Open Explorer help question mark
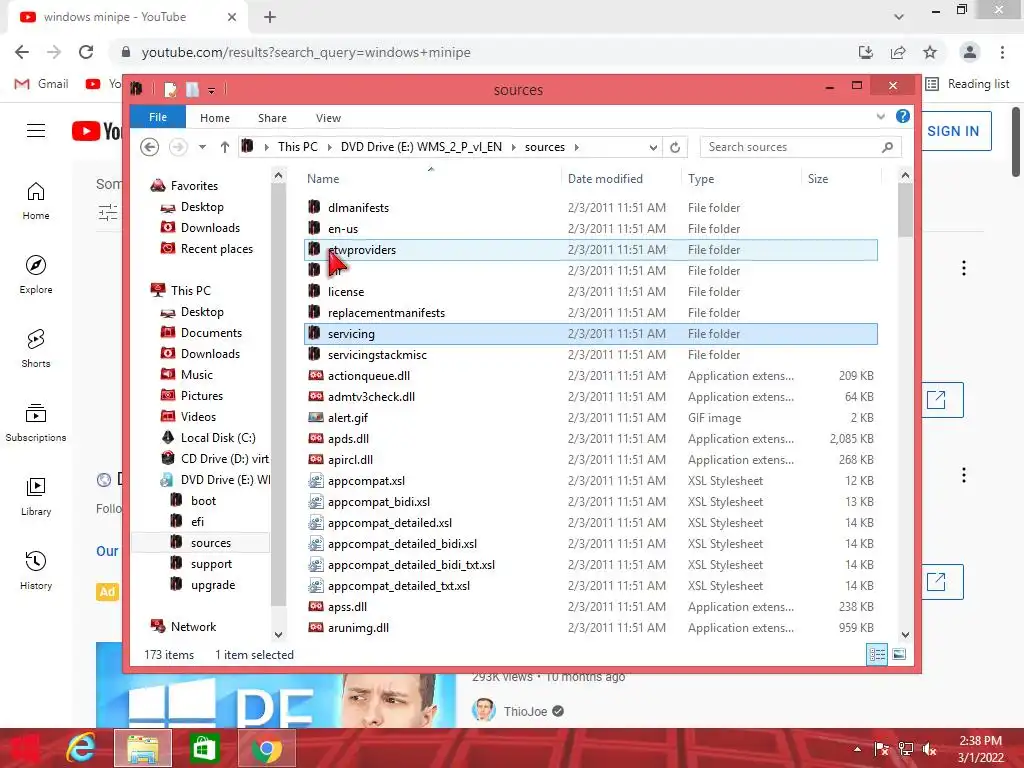This screenshot has width=1024, height=768. coord(903,117)
